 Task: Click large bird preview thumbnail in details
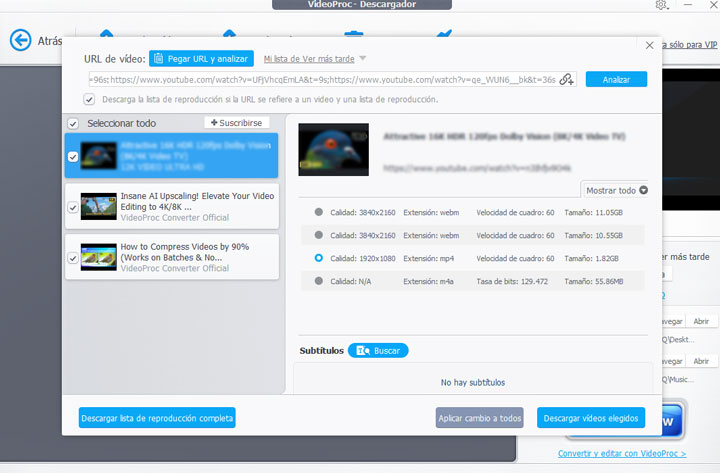tap(333, 149)
